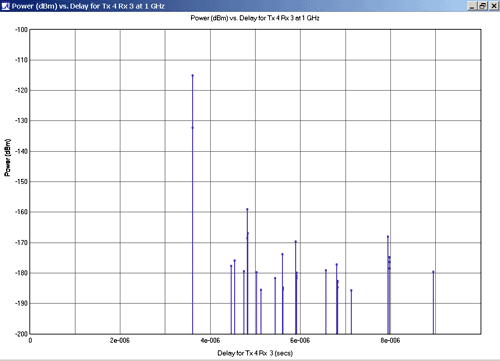500x361 pixels.
Task: Click the 4e-006 x-axis tick label
Action: 210,340
